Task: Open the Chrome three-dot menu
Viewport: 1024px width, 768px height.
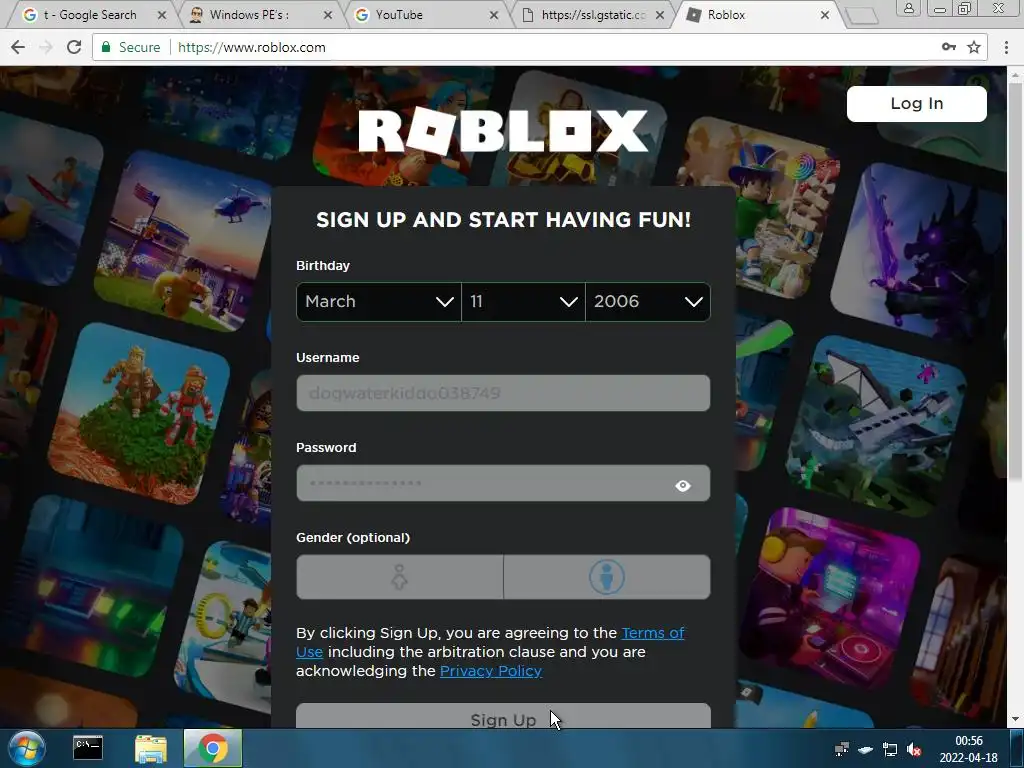Action: (1006, 47)
